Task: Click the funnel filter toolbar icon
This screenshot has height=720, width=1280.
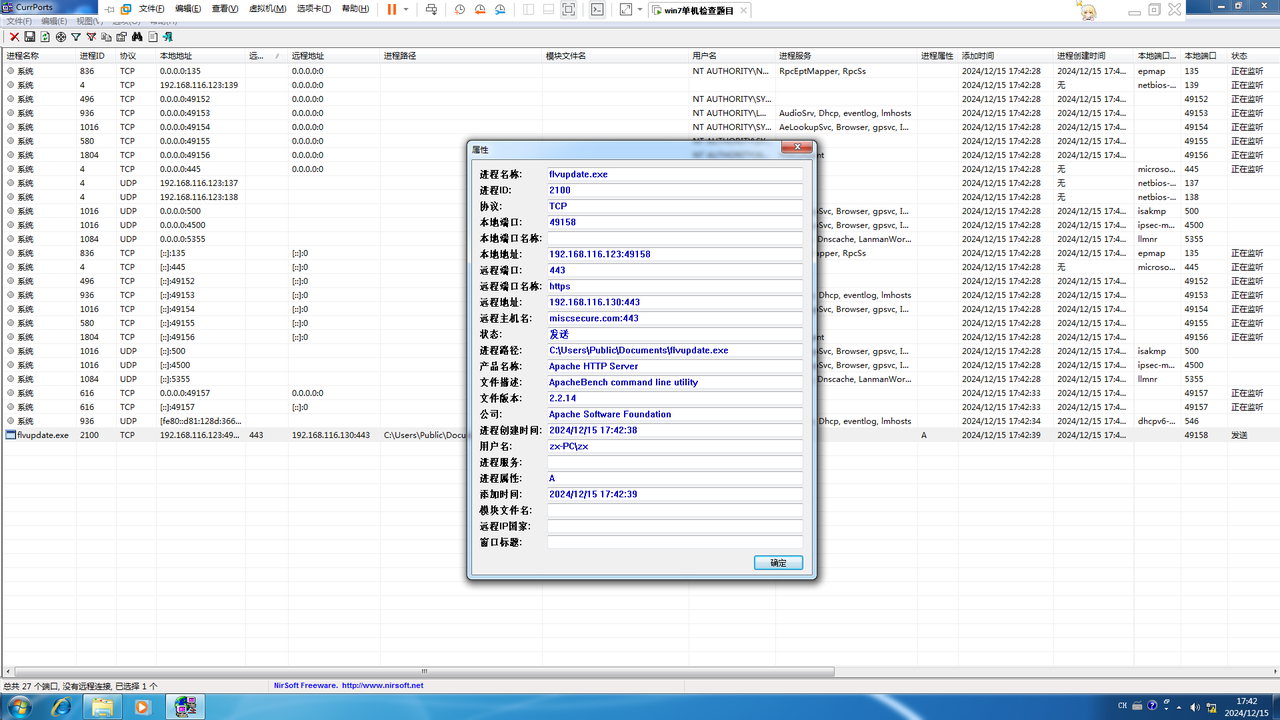Action: click(76, 37)
